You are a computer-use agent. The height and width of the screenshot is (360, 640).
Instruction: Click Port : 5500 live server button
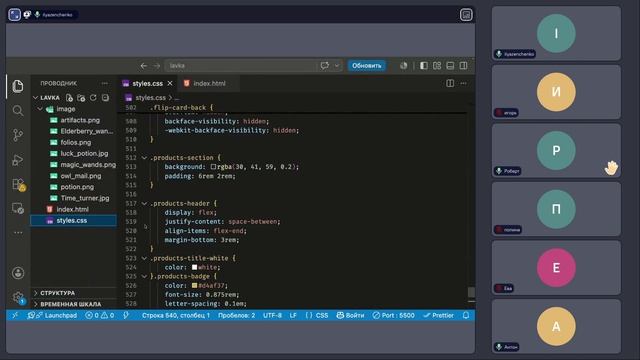coord(393,315)
